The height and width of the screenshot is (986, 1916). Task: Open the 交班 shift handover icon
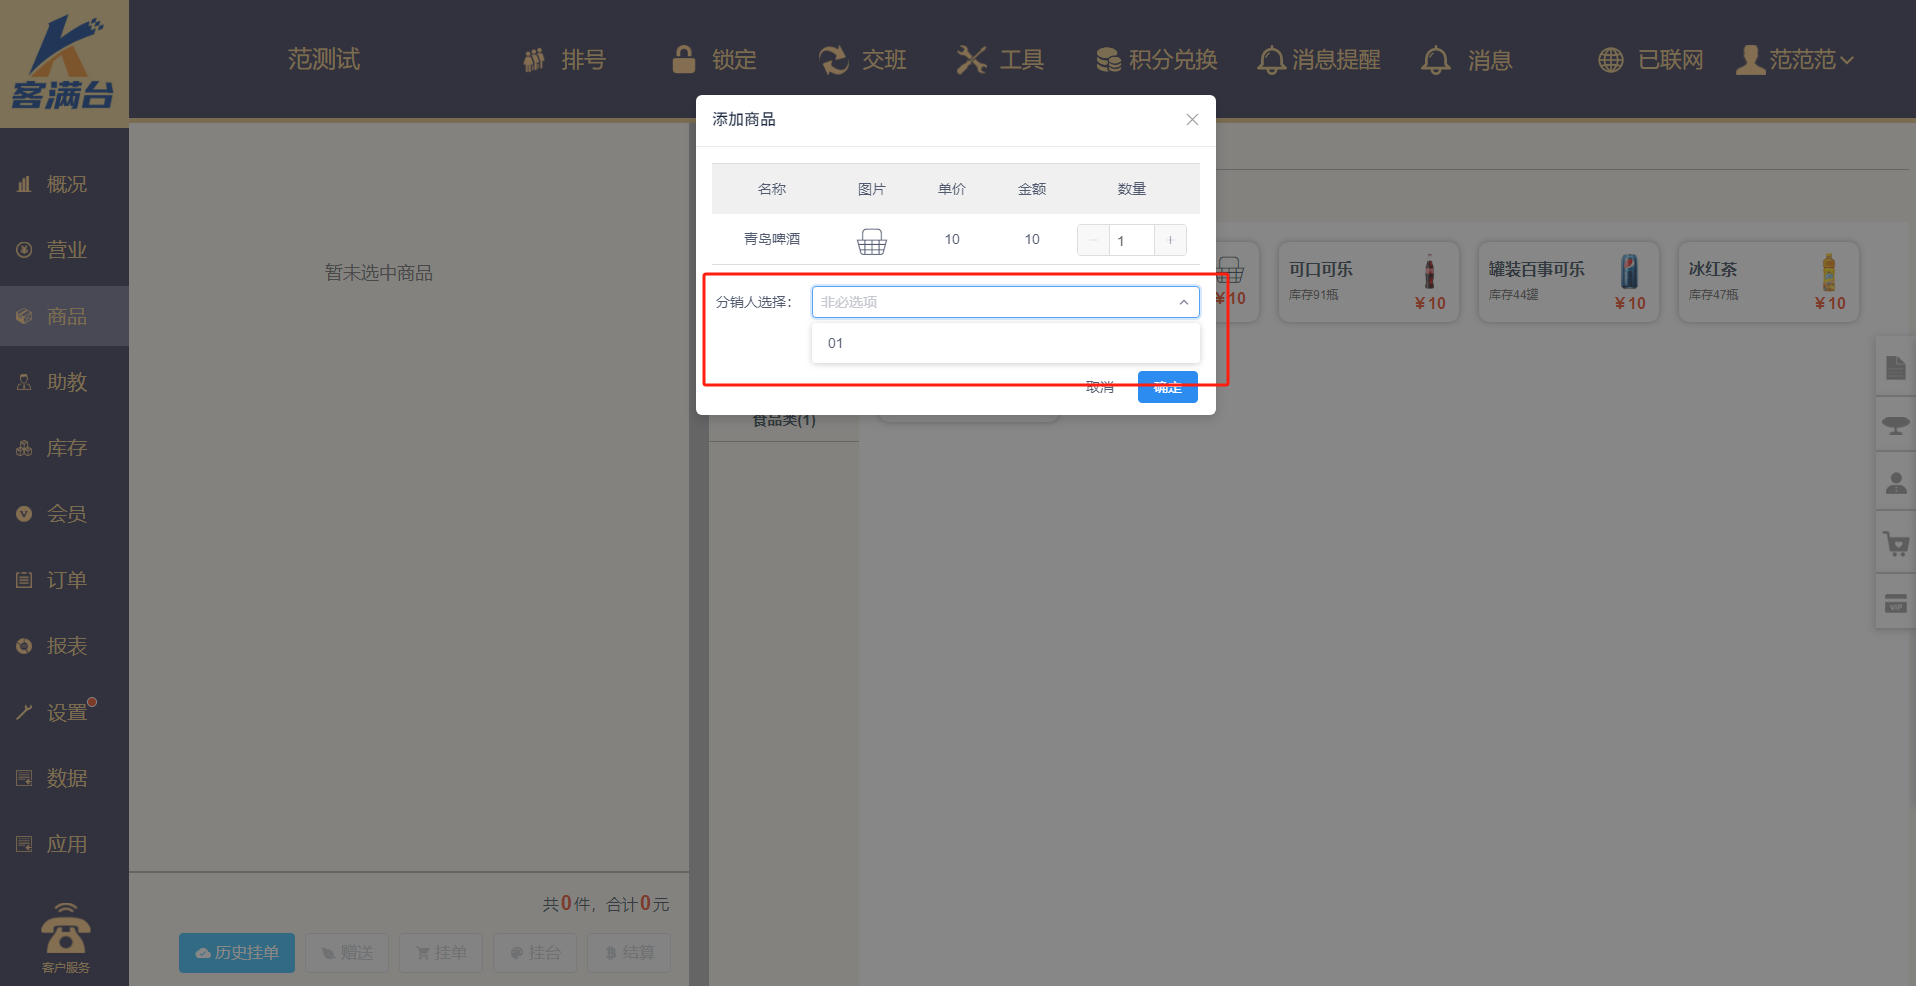click(833, 60)
